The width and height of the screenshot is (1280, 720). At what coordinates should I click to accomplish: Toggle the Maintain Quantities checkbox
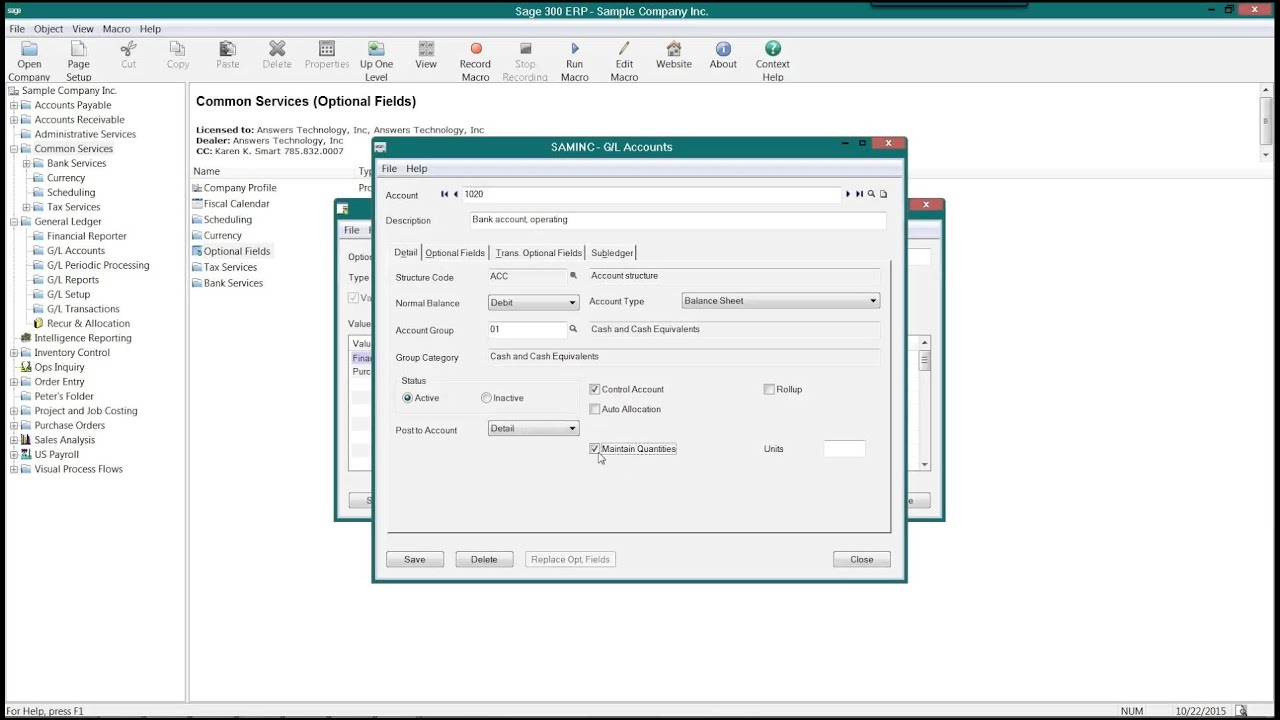[595, 449]
